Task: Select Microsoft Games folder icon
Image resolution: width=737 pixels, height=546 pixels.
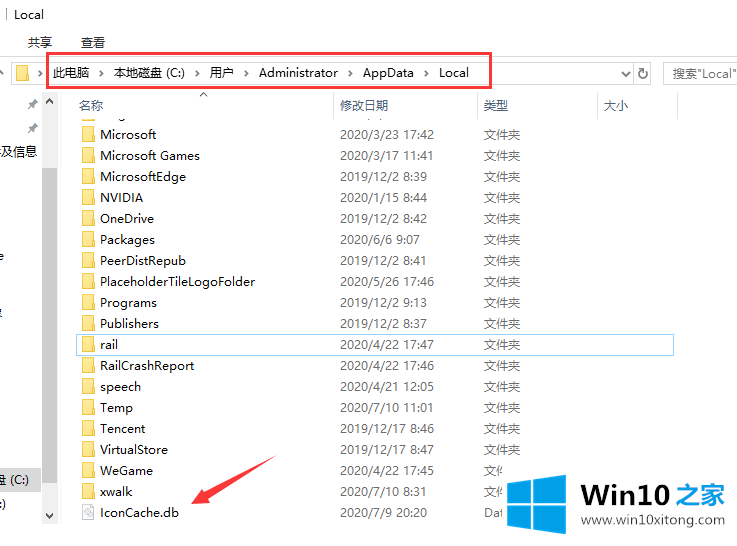Action: click(88, 156)
